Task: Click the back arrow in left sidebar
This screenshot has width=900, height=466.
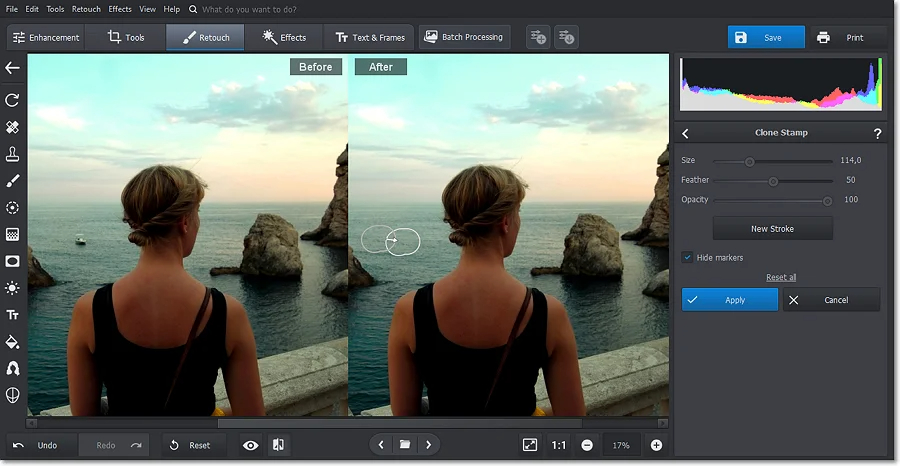Action: pyautogui.click(x=13, y=68)
